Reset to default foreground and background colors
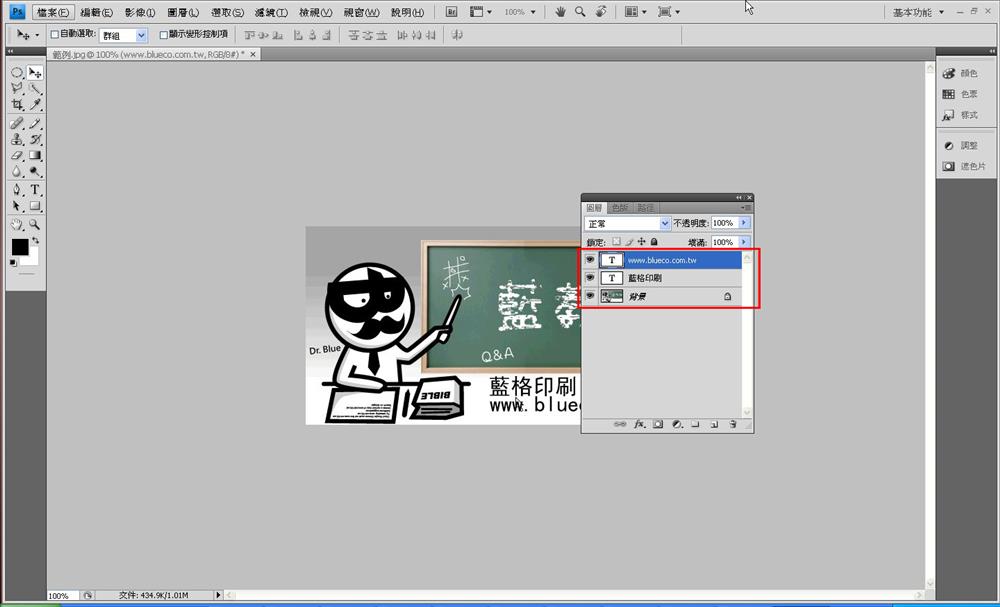 [13, 262]
